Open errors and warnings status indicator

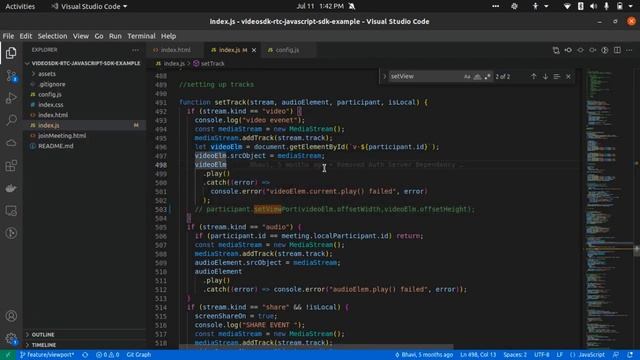pos(107,355)
